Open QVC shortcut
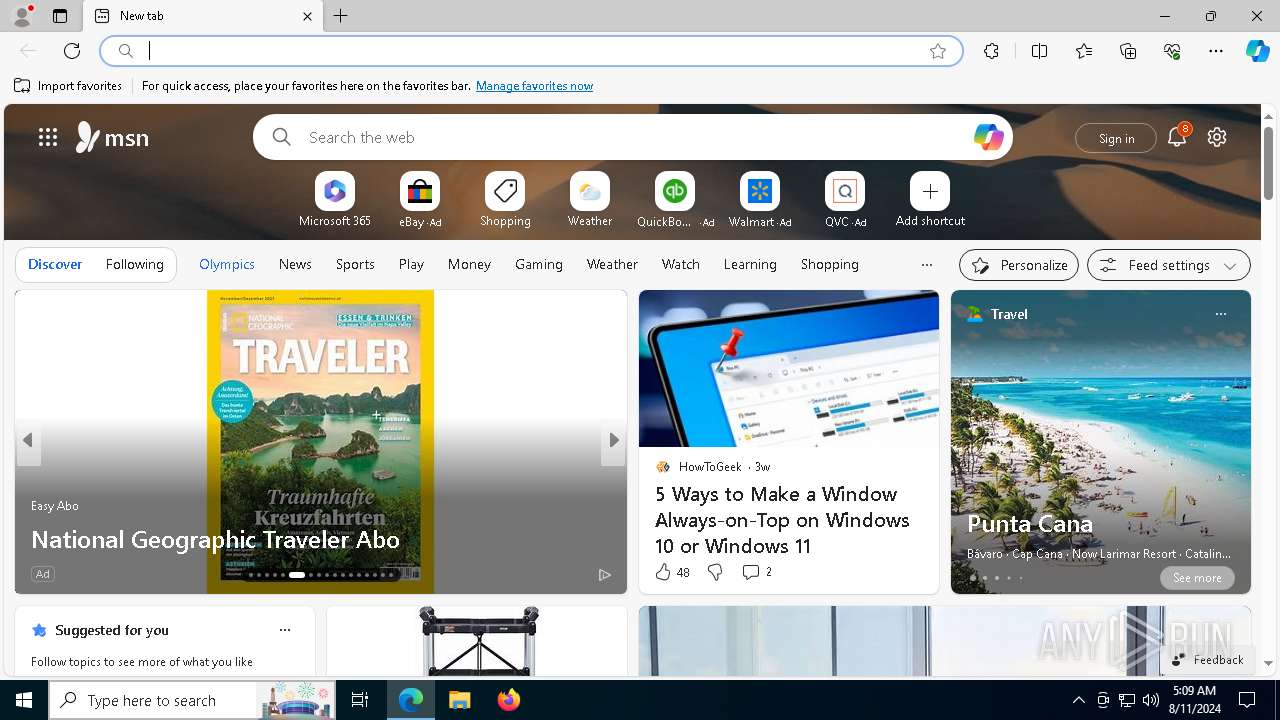This screenshot has height=720, width=1280. (x=845, y=199)
